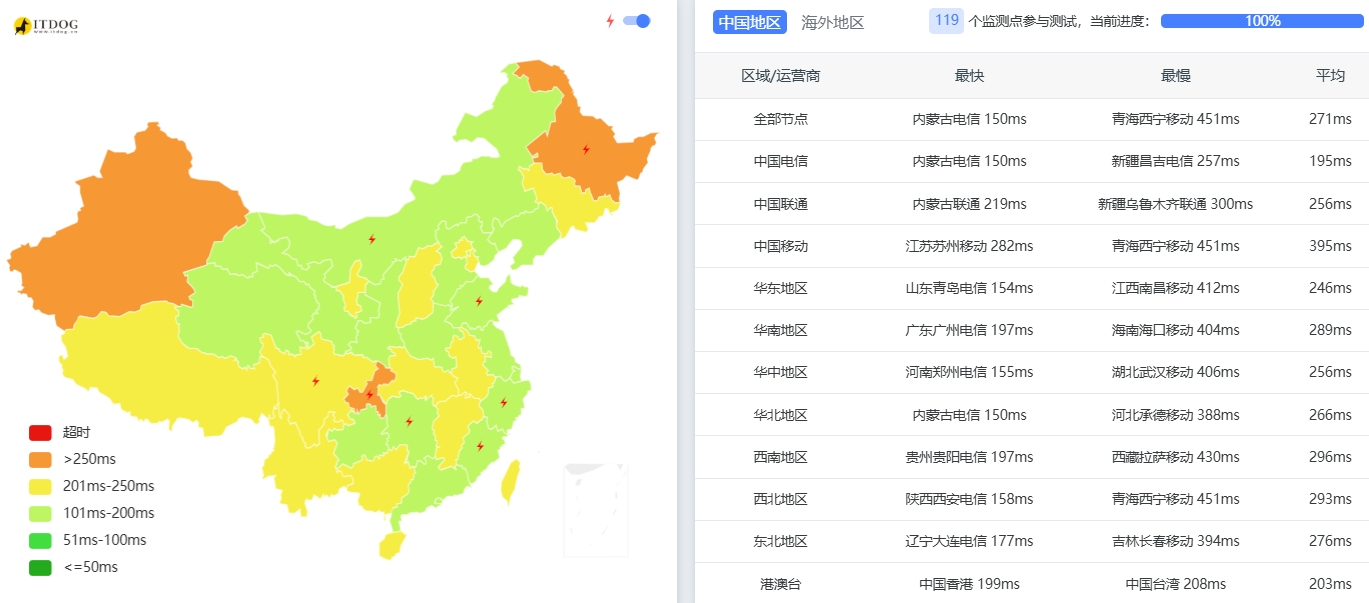This screenshot has width=1369, height=603.
Task: Click 广东广州电信 197ms cell
Action: (x=969, y=330)
